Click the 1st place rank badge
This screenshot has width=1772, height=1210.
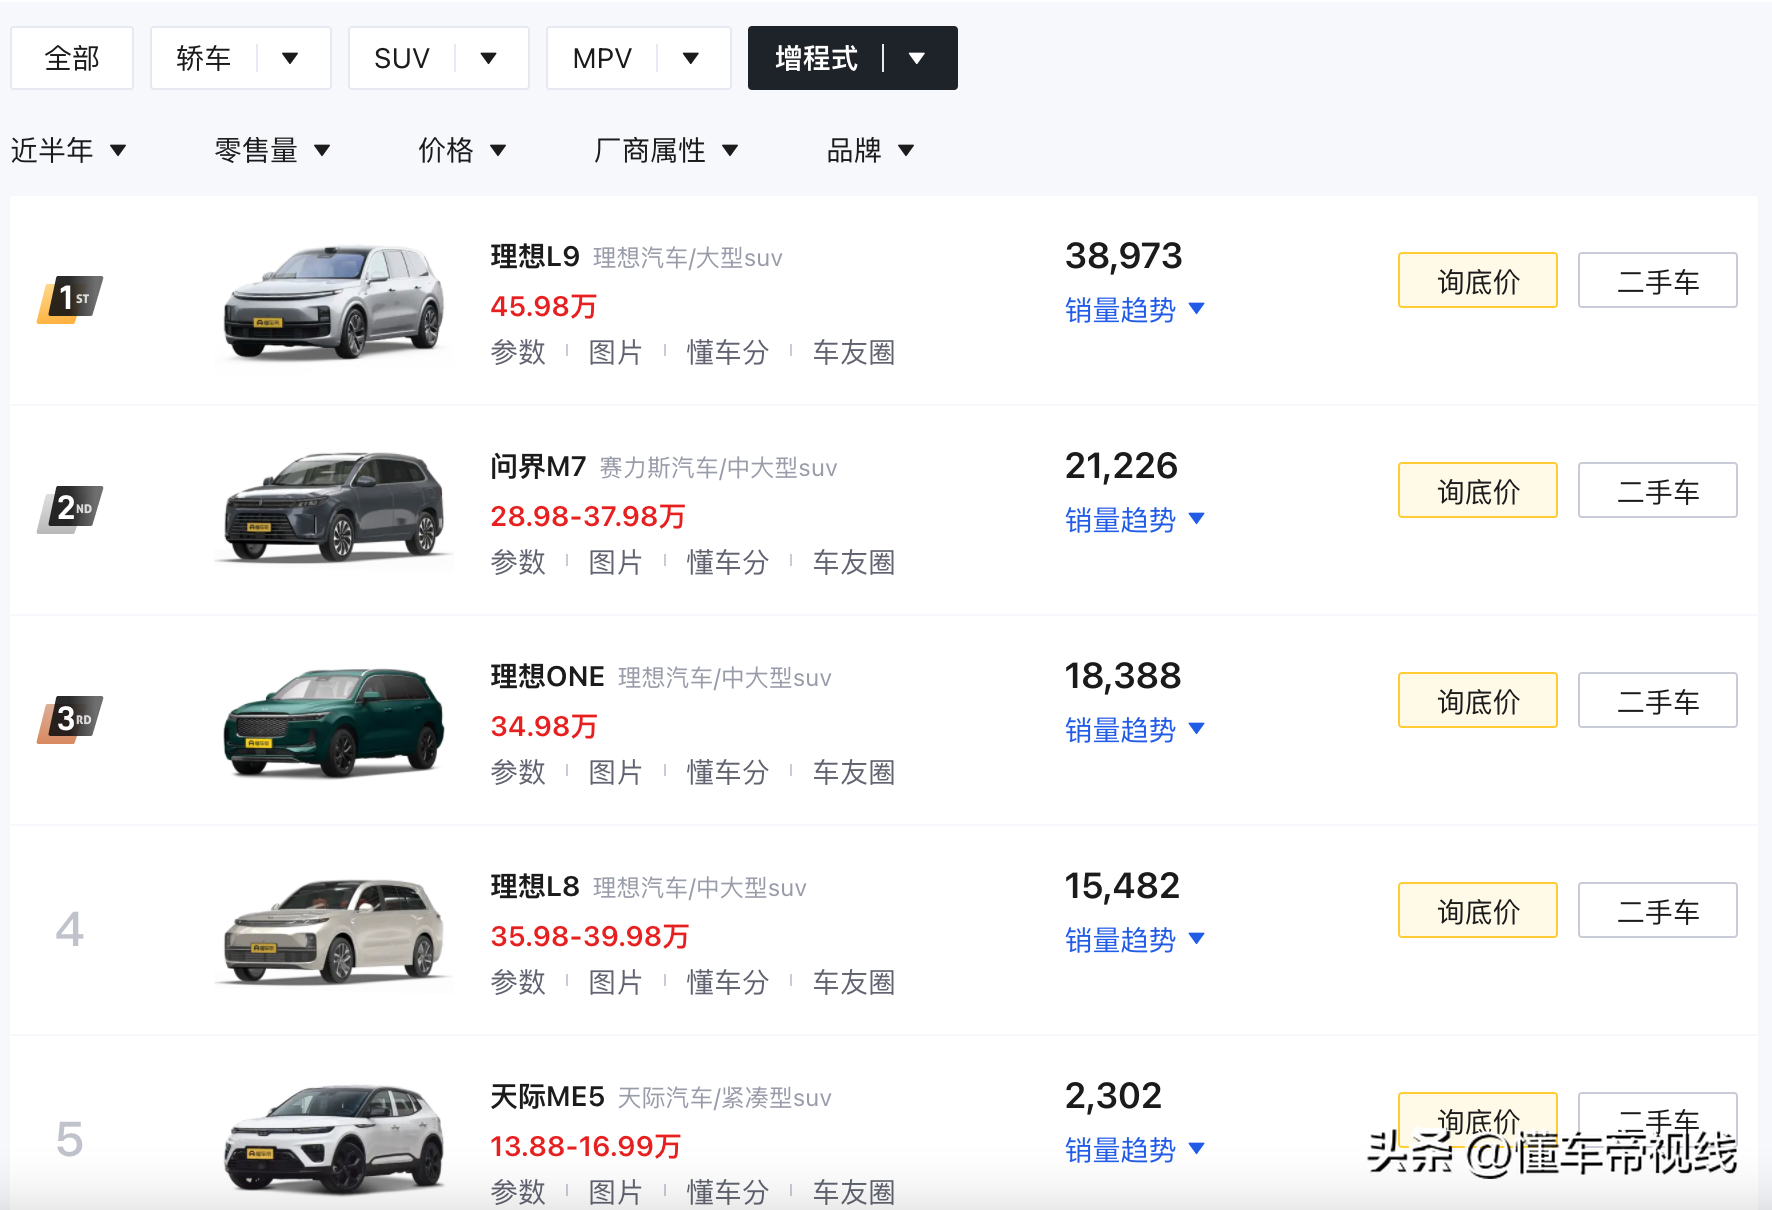click(x=70, y=299)
